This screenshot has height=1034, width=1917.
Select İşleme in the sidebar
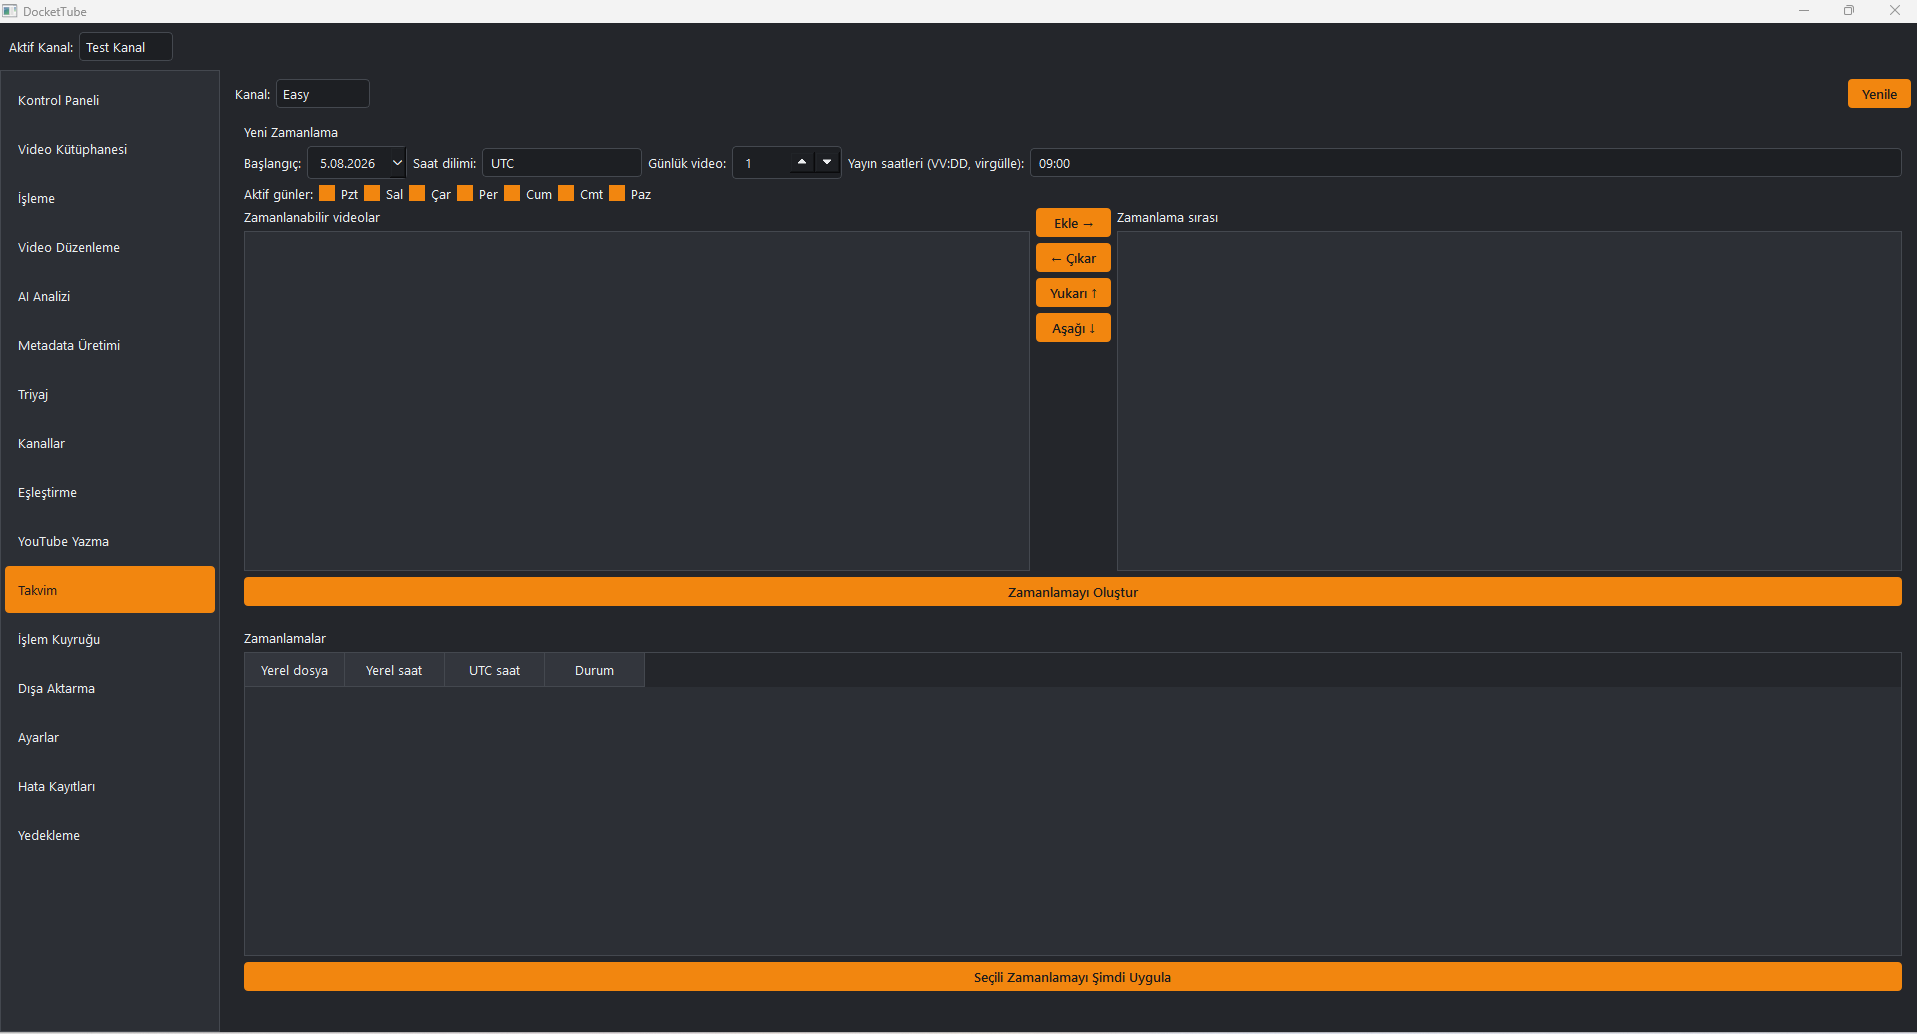(110, 198)
